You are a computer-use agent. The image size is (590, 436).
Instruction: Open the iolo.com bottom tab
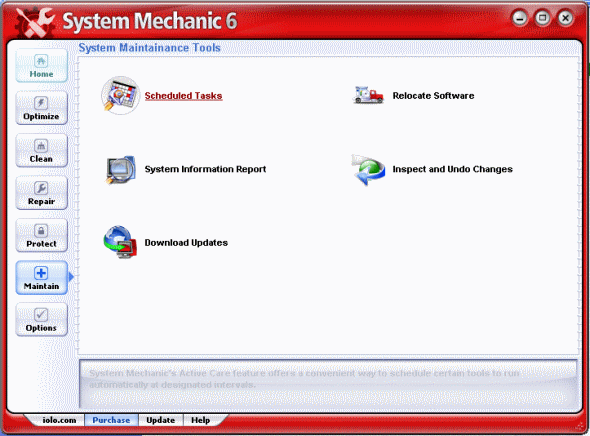[59, 420]
